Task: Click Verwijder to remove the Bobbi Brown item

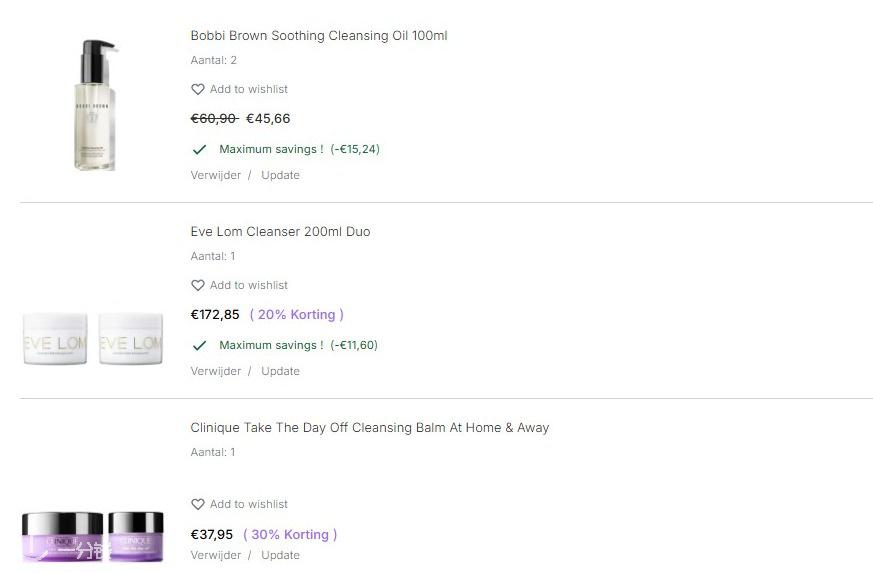Action: pyautogui.click(x=216, y=175)
